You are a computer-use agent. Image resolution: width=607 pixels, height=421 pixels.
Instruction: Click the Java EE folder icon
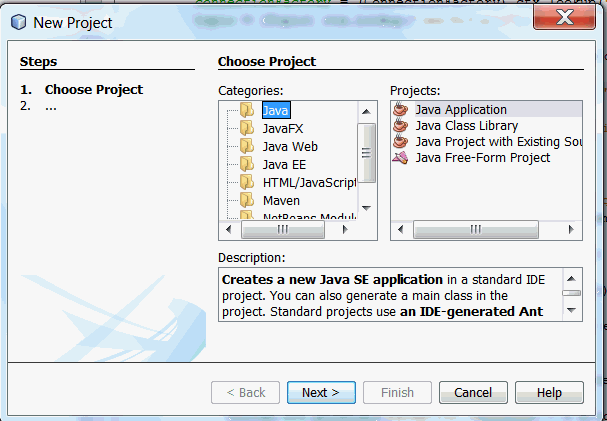246,165
